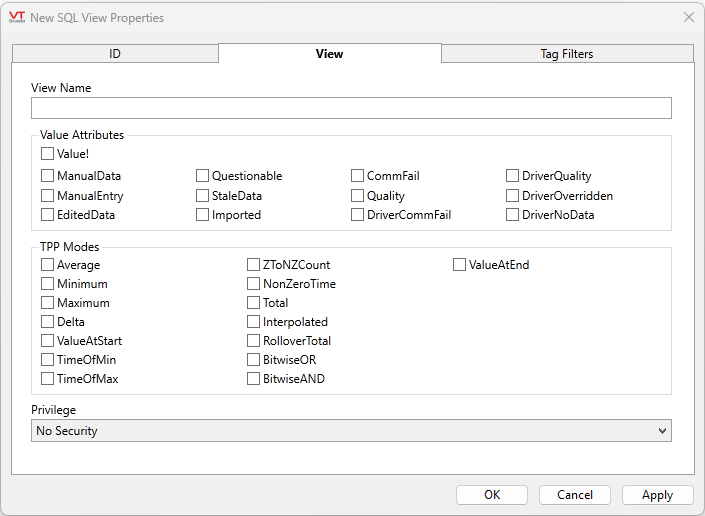Switch to the ID tab
The height and width of the screenshot is (516, 705).
click(x=115, y=54)
